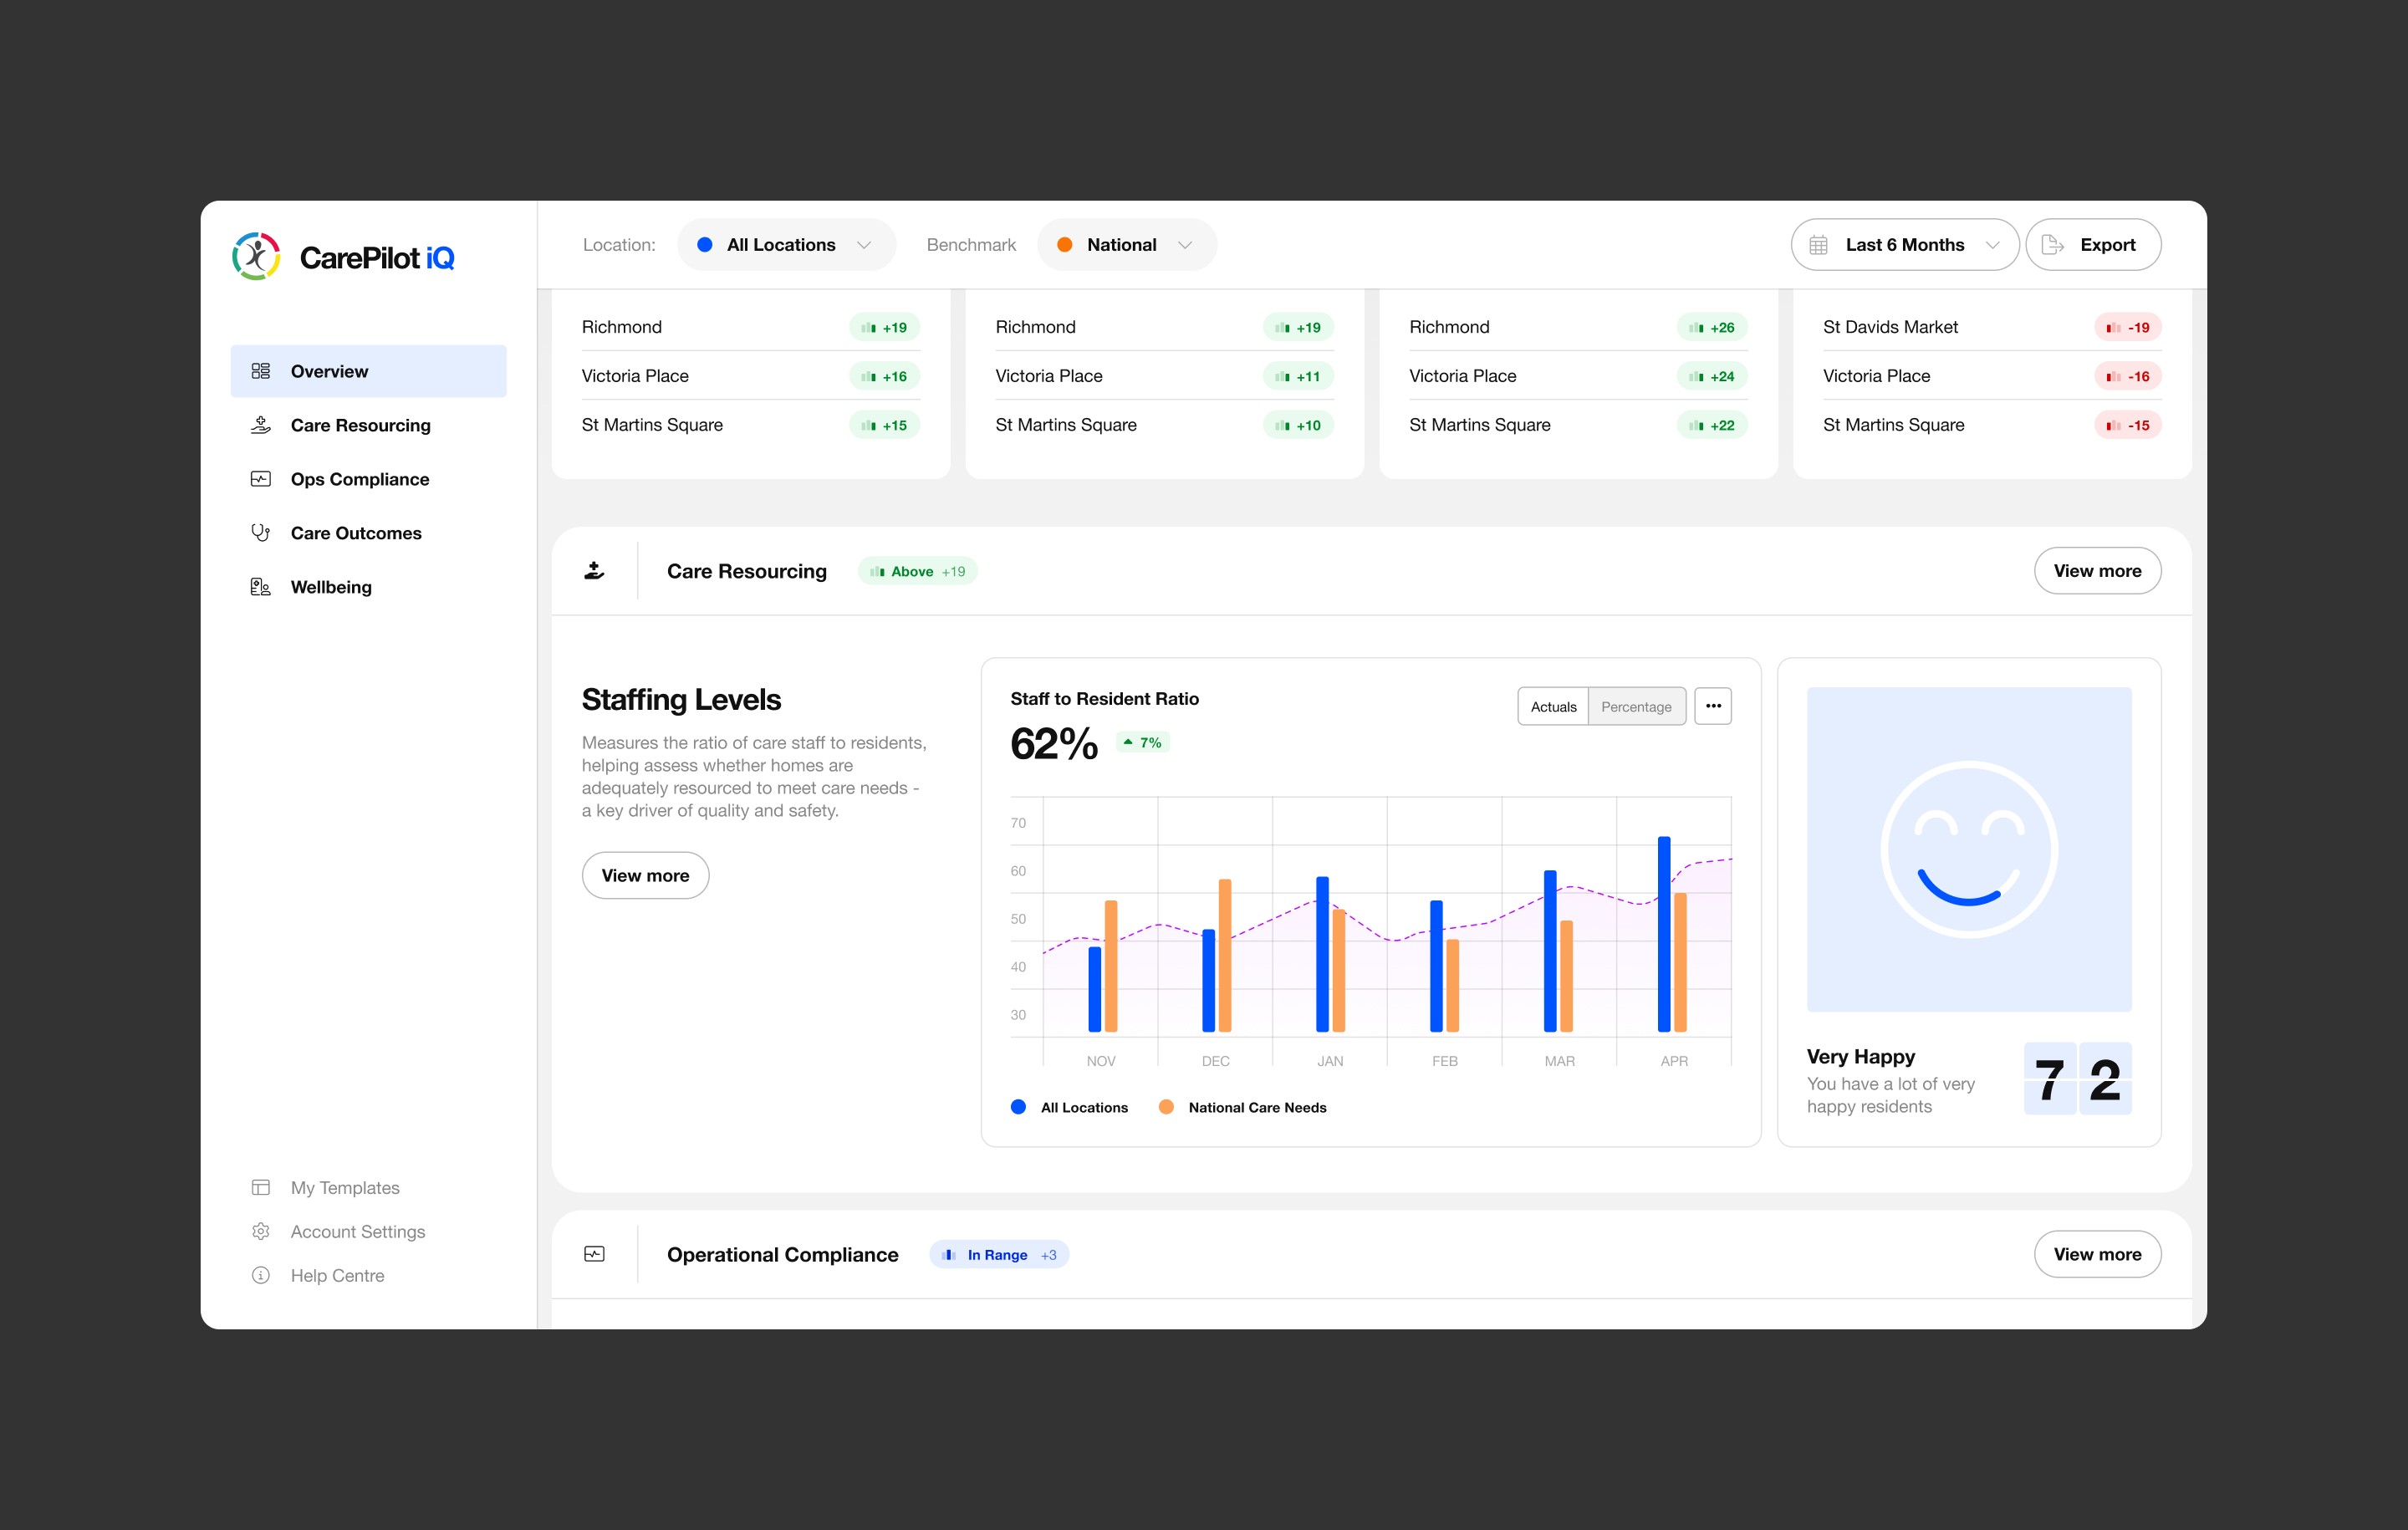Click the blue APR bar in chart
2408x1530 pixels.
(1664, 933)
